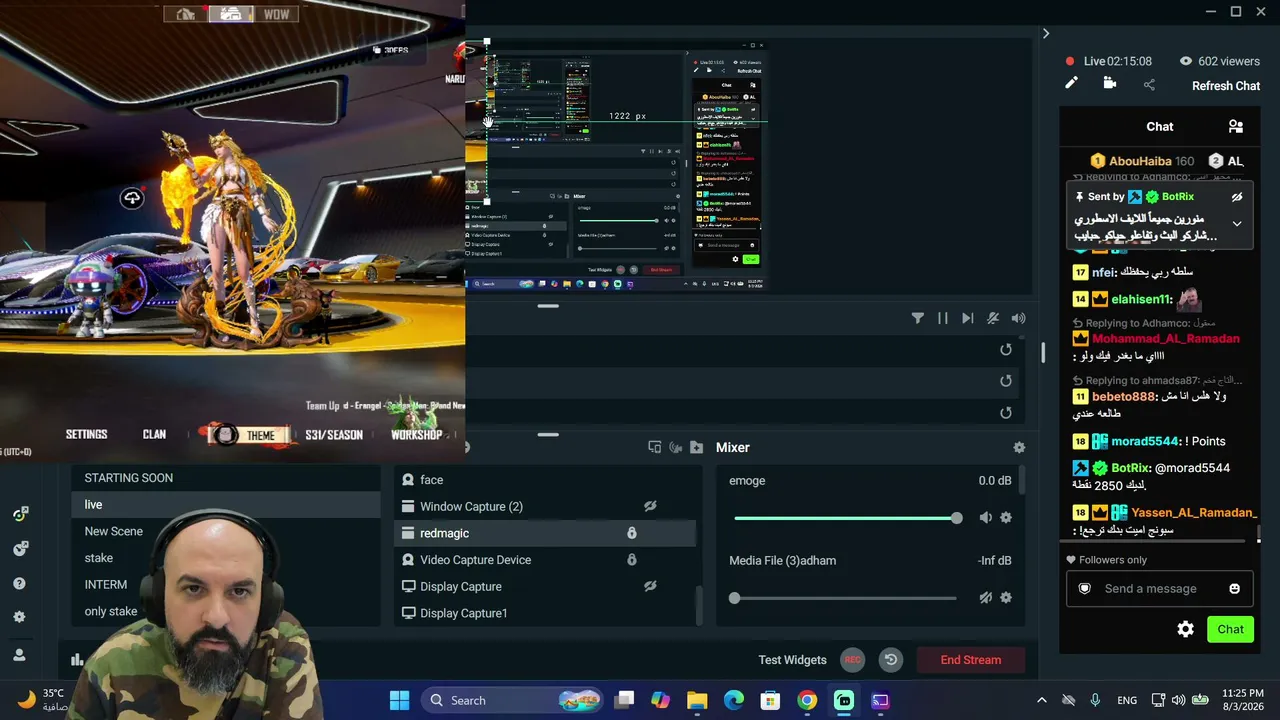The width and height of the screenshot is (1280, 720).
Task: Open Mixer panel settings gear
Action: 1019,448
